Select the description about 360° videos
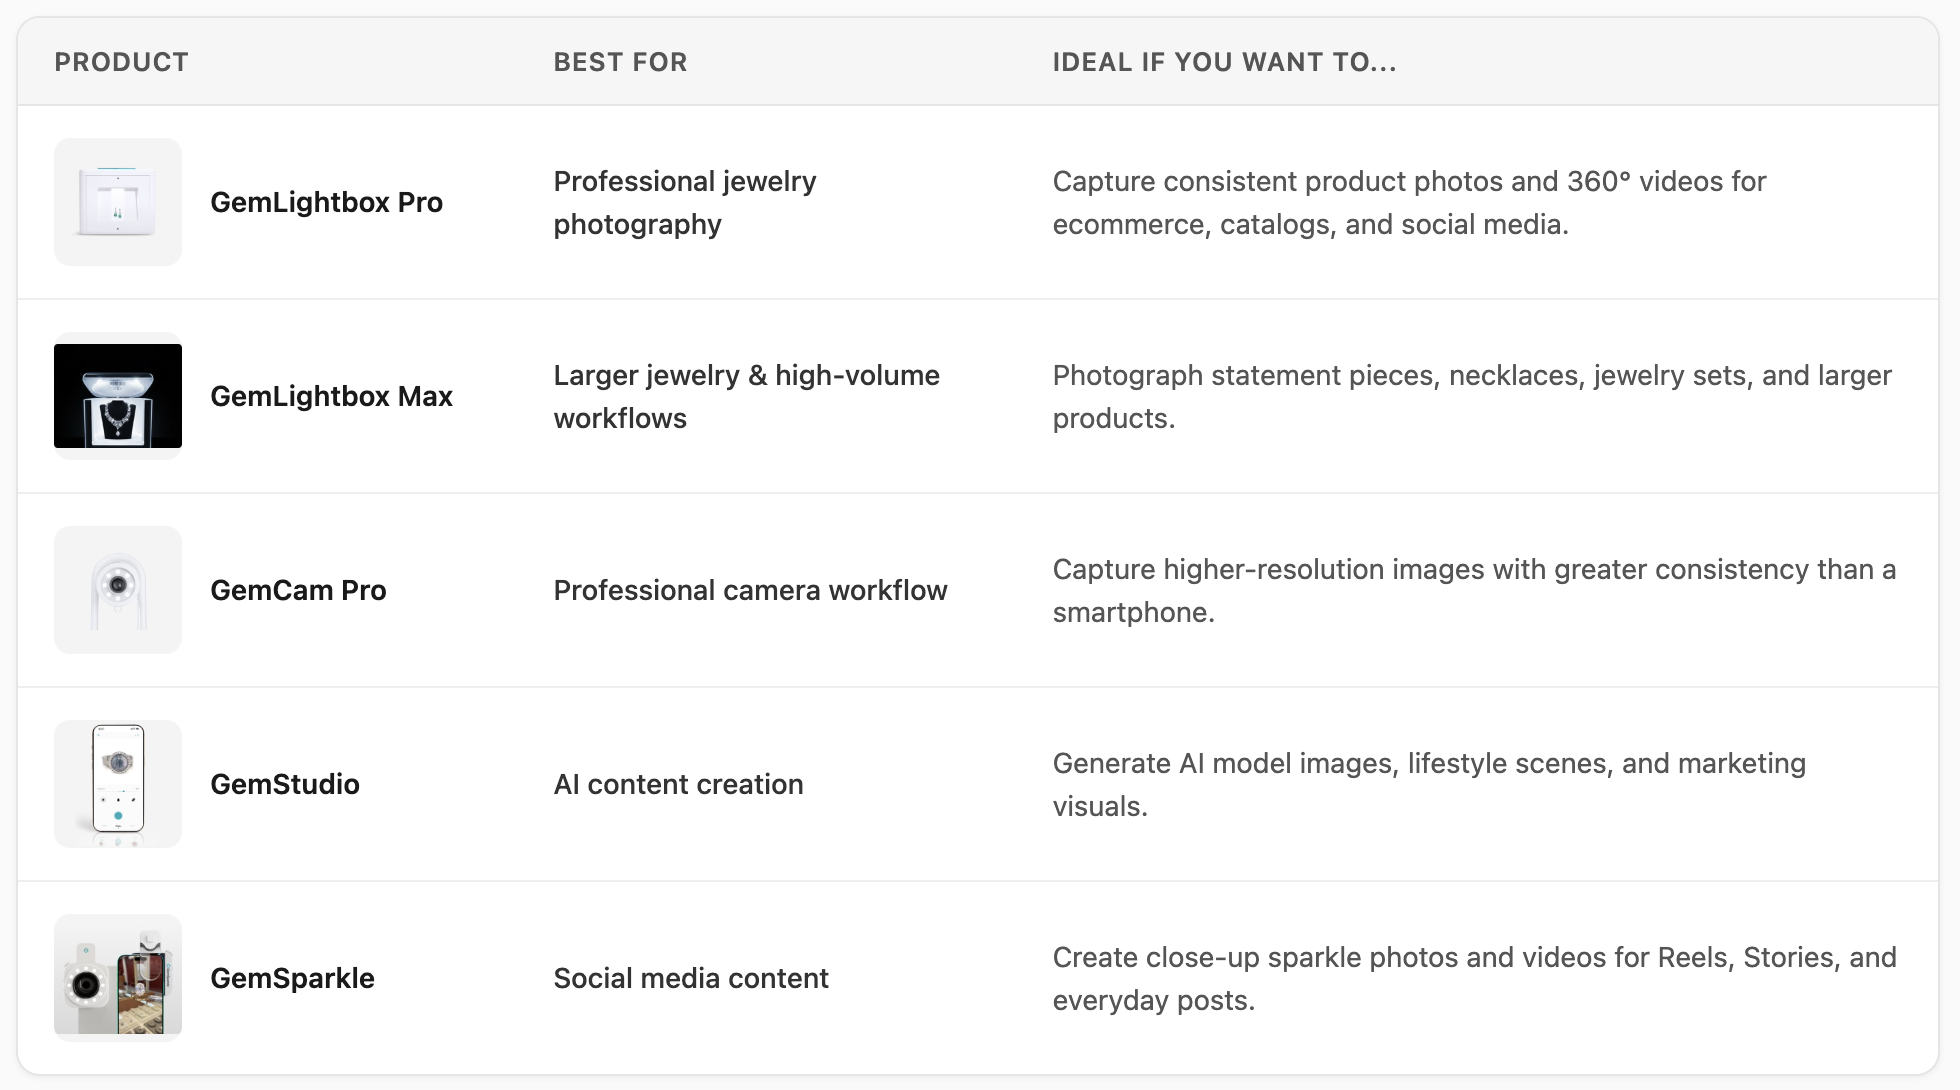 (x=1409, y=203)
